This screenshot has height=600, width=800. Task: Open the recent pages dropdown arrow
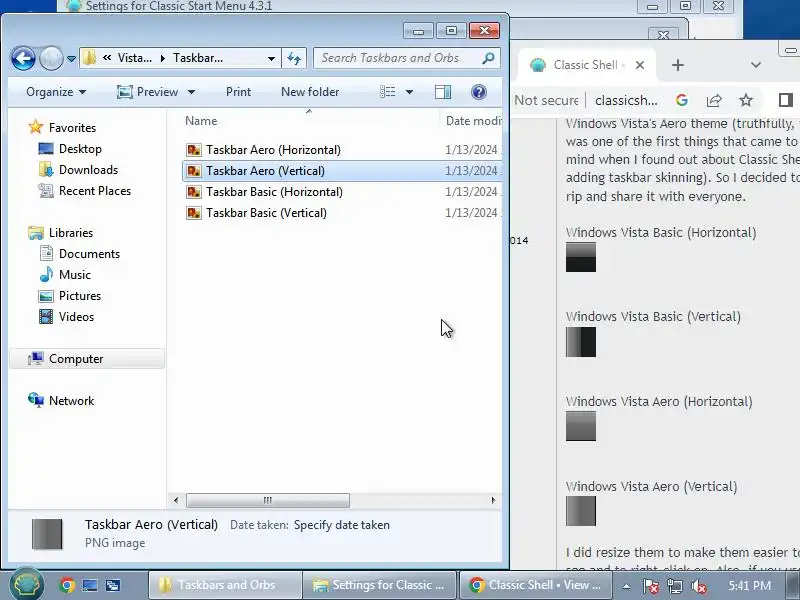tap(71, 59)
